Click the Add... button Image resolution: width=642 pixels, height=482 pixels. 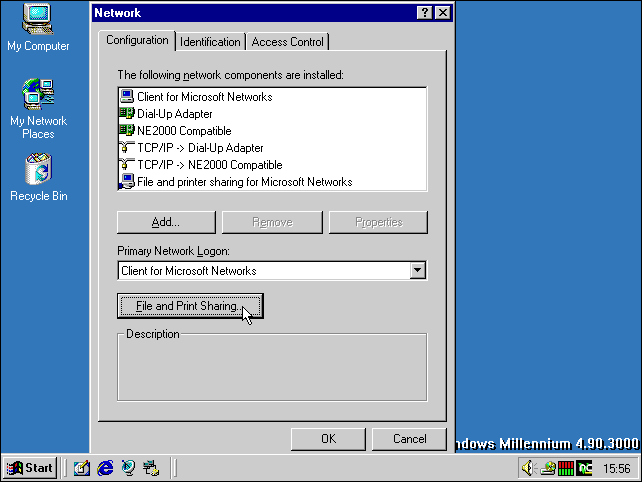pos(166,222)
